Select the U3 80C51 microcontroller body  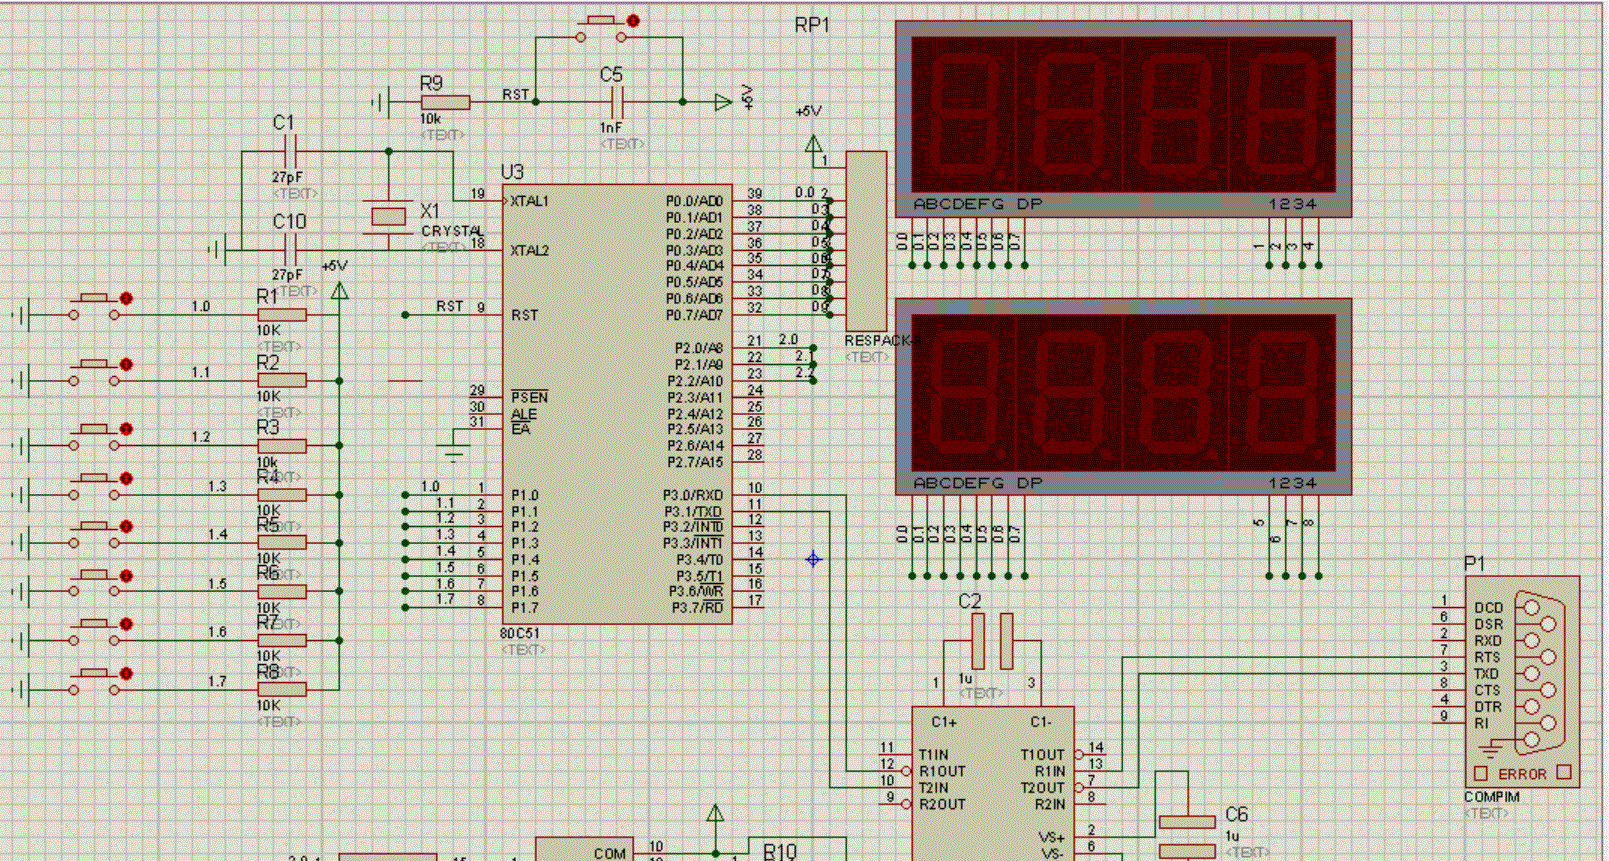[x=617, y=404]
